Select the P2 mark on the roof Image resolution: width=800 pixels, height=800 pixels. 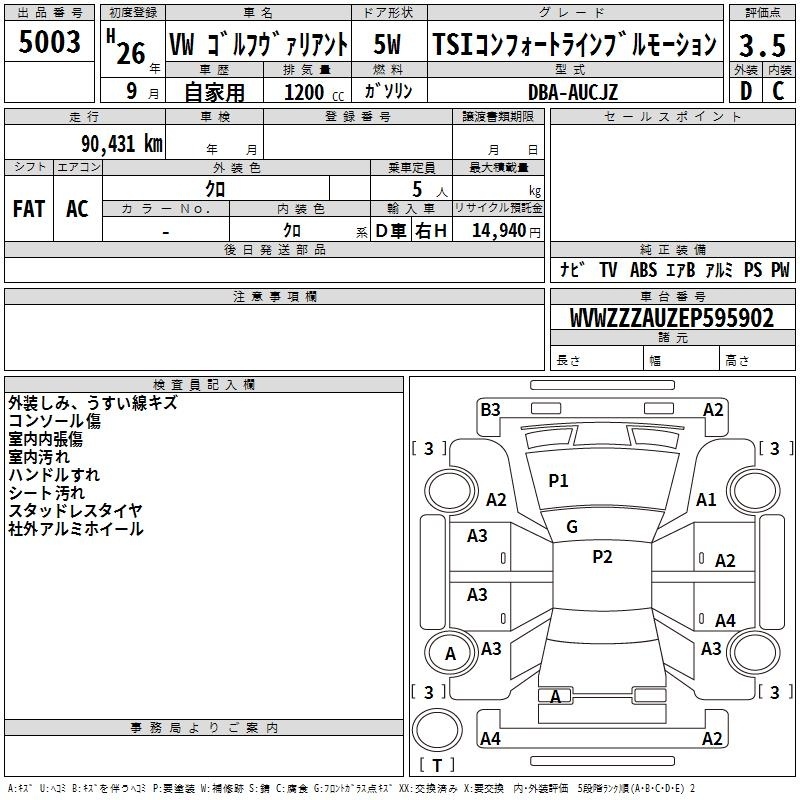click(601, 557)
